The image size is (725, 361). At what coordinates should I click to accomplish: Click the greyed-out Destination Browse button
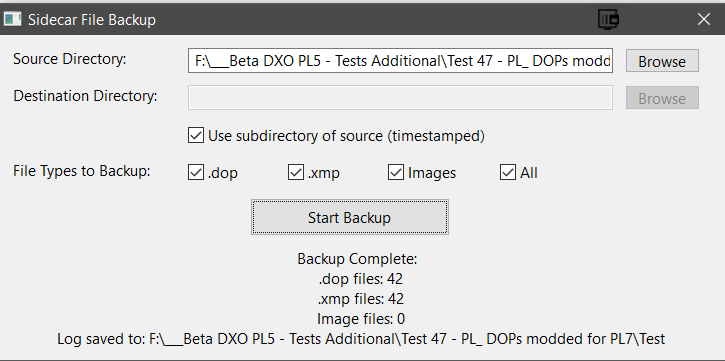coord(662,98)
